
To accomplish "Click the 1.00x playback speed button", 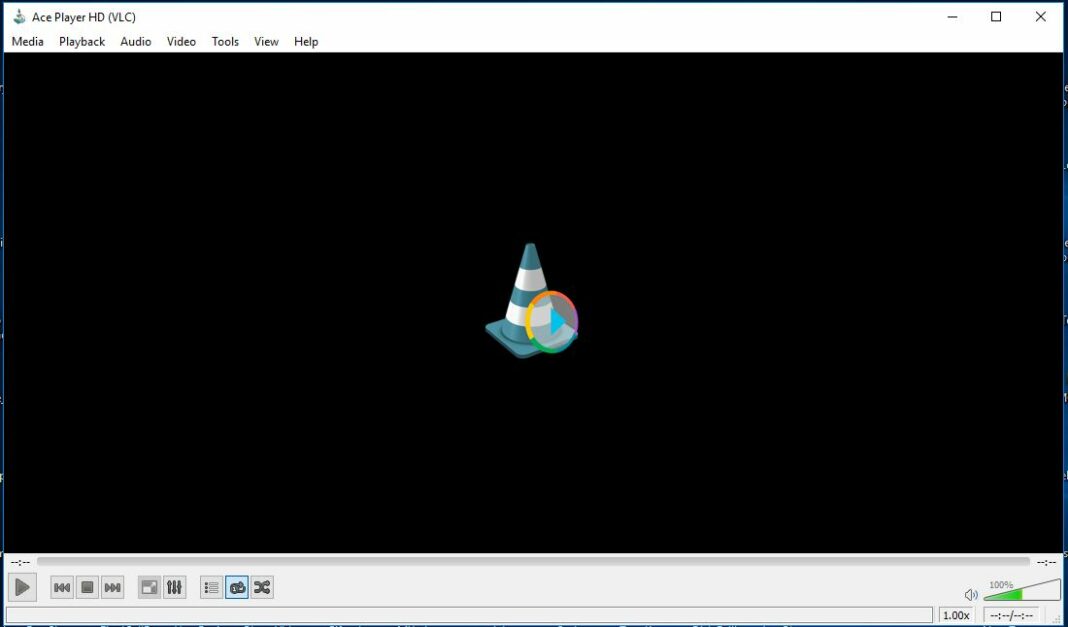I will click(956, 615).
